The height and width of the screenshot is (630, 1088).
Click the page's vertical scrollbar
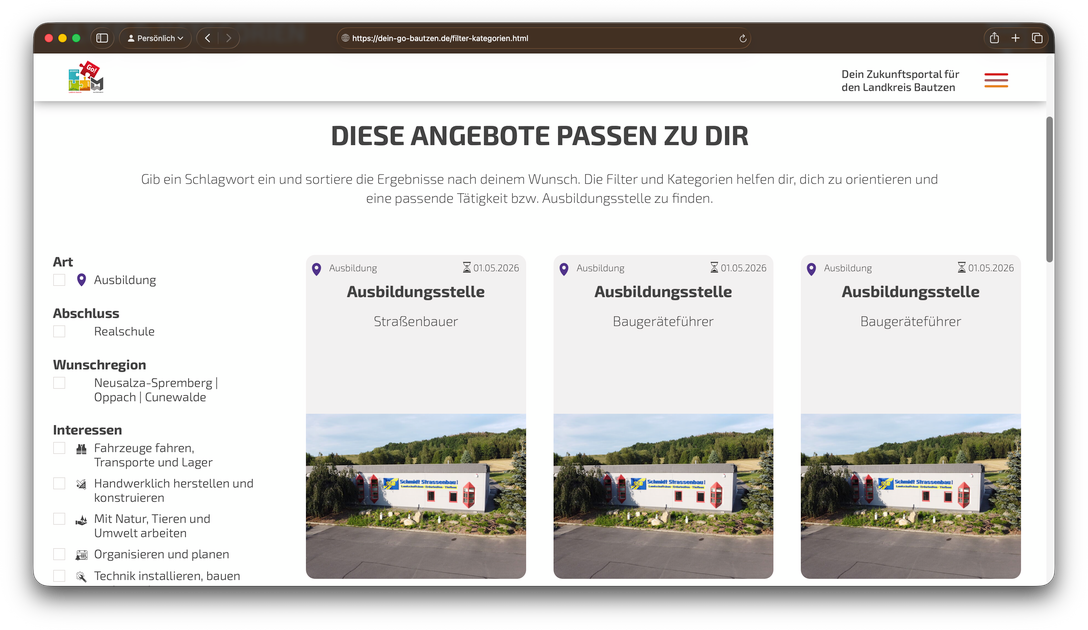click(x=1049, y=190)
